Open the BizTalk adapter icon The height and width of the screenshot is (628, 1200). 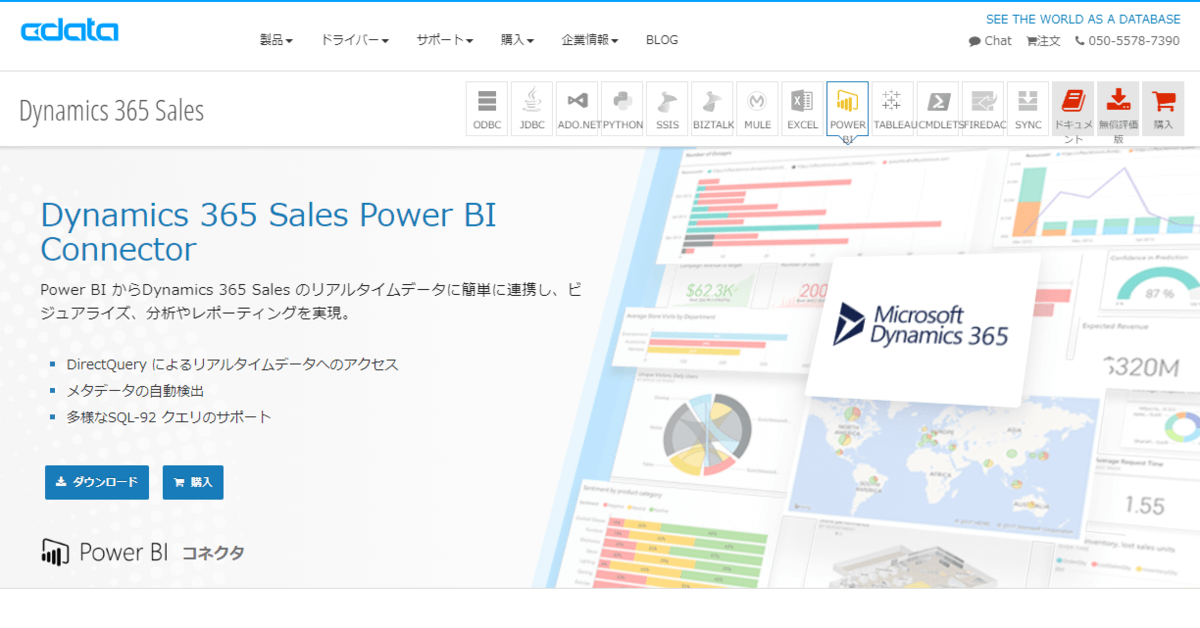[x=712, y=108]
